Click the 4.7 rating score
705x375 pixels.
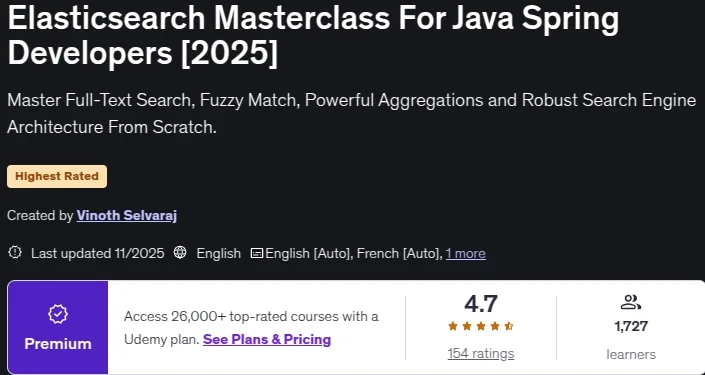[481, 304]
